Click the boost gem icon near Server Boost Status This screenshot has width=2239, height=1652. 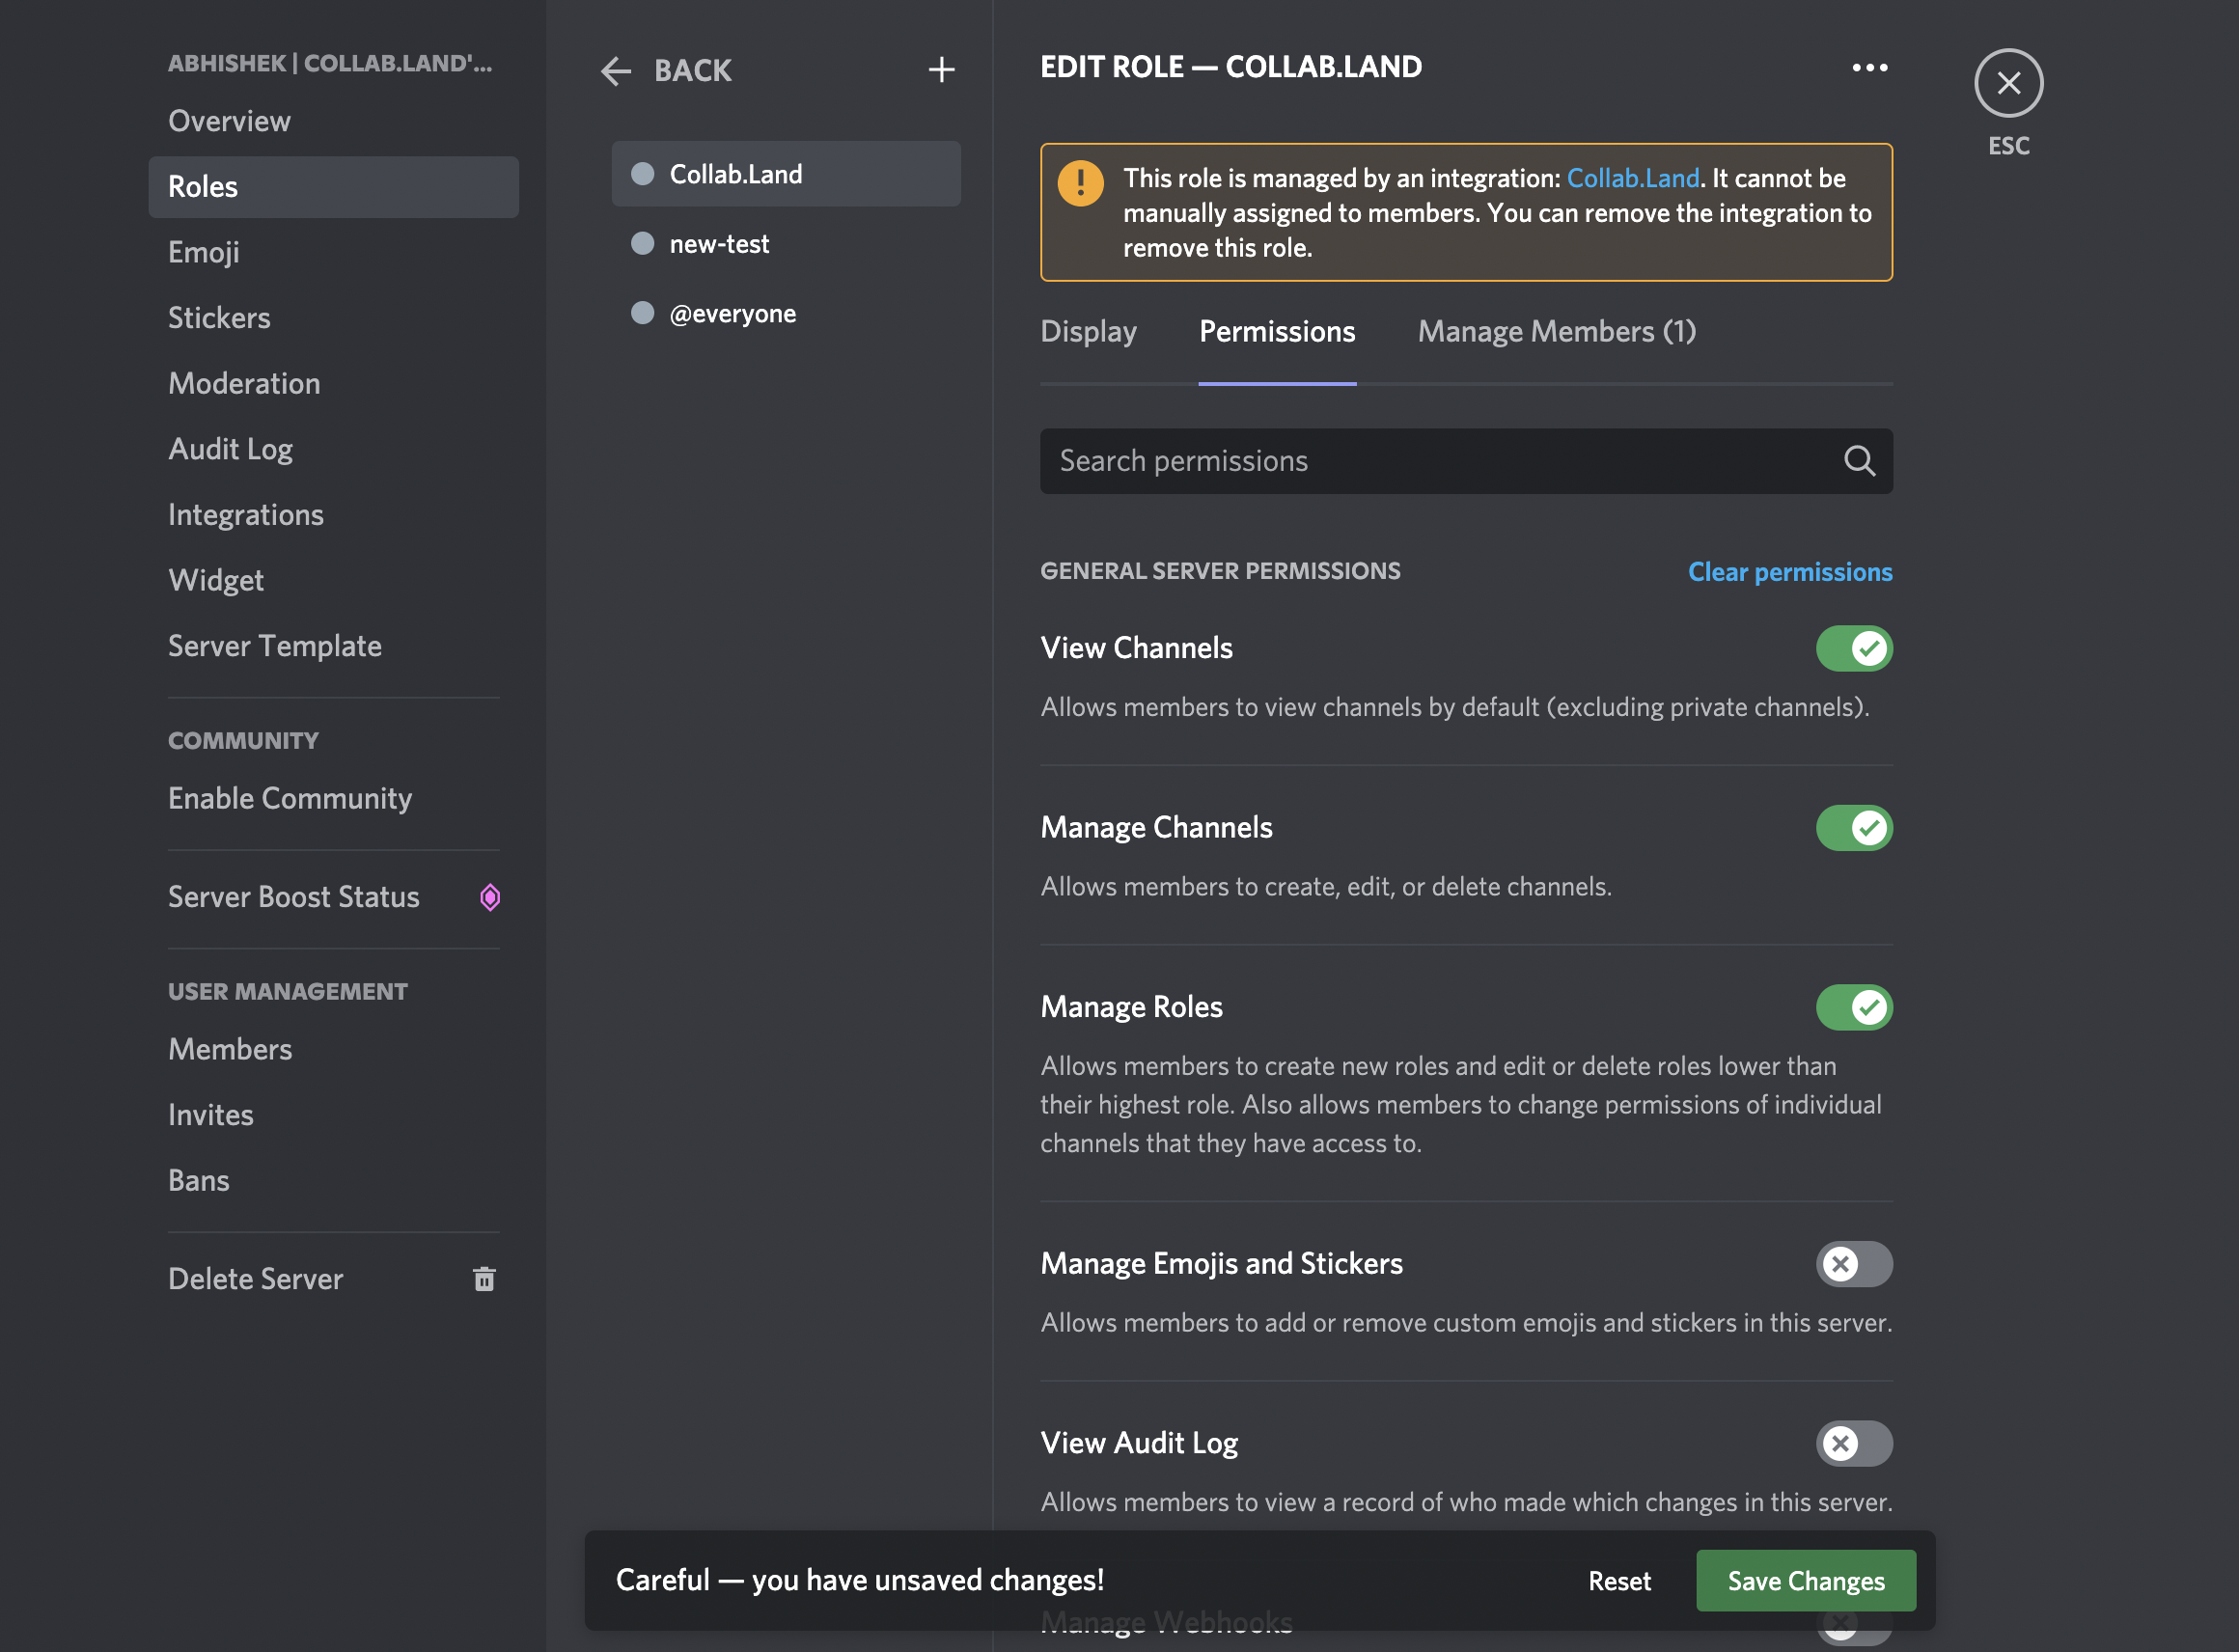(x=490, y=897)
